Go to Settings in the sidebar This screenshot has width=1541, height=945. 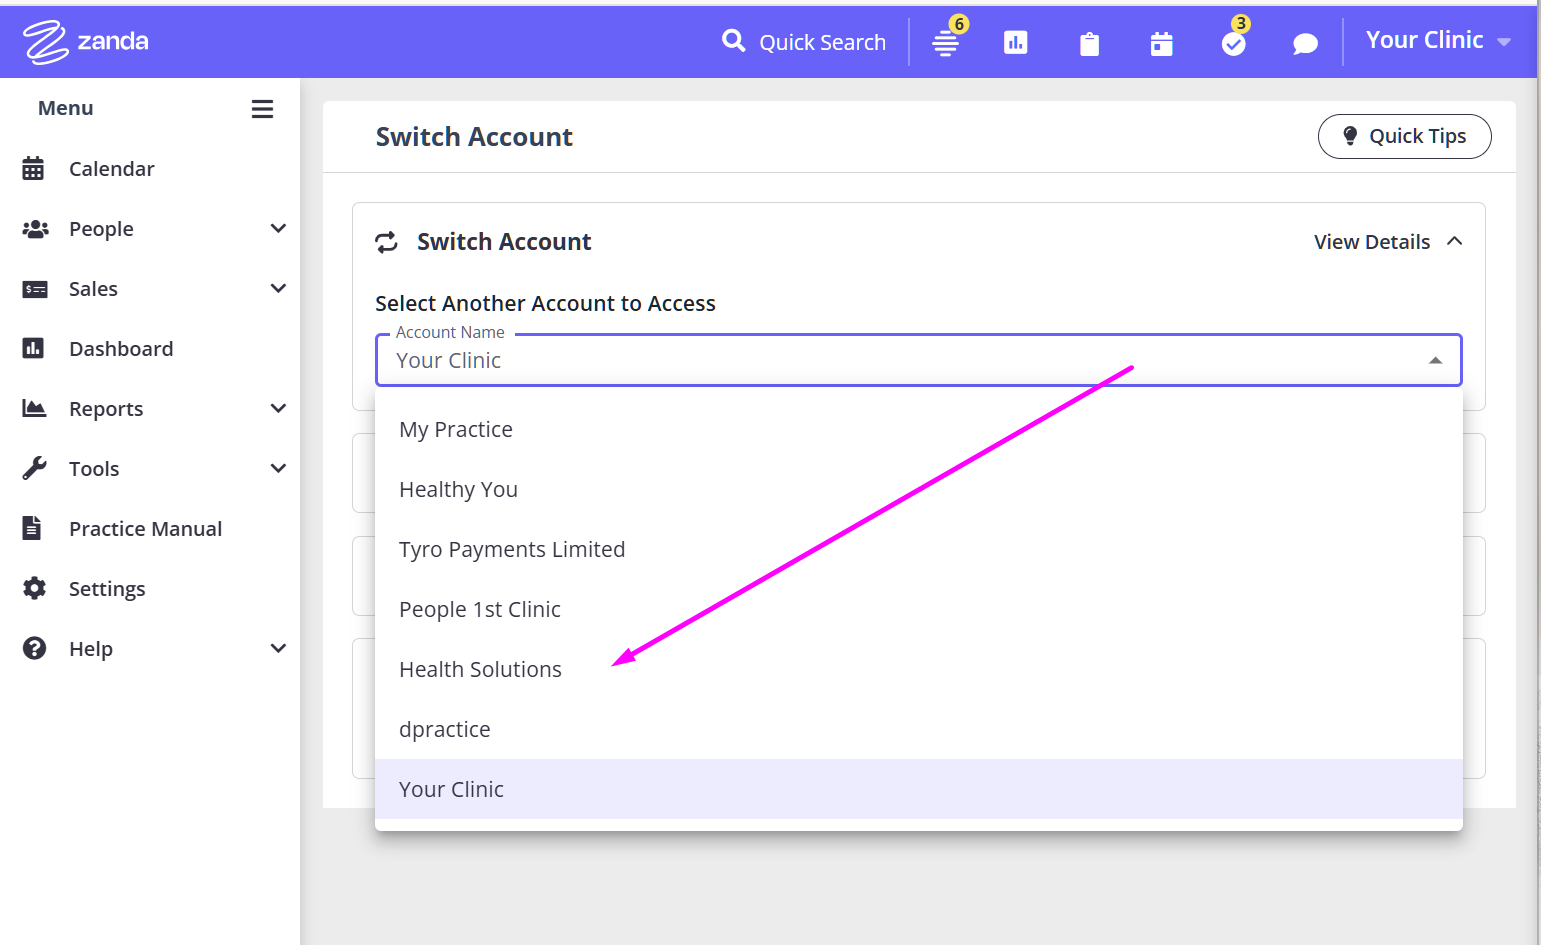[107, 589]
